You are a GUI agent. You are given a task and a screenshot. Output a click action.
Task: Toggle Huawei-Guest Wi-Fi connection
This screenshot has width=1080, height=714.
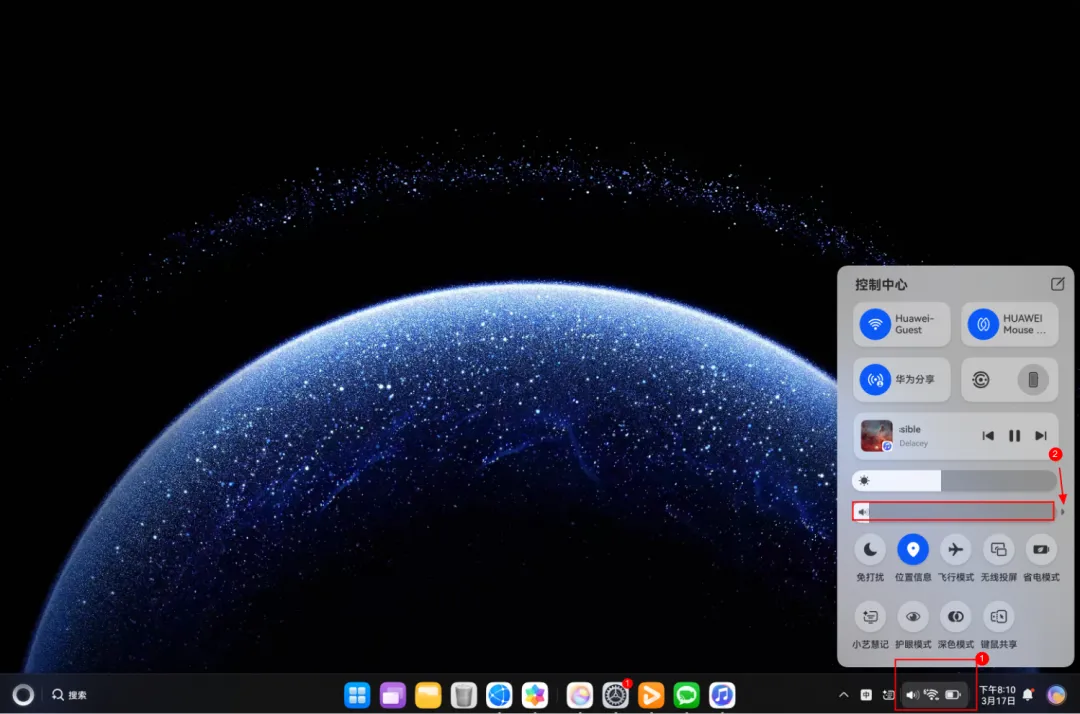pos(902,324)
